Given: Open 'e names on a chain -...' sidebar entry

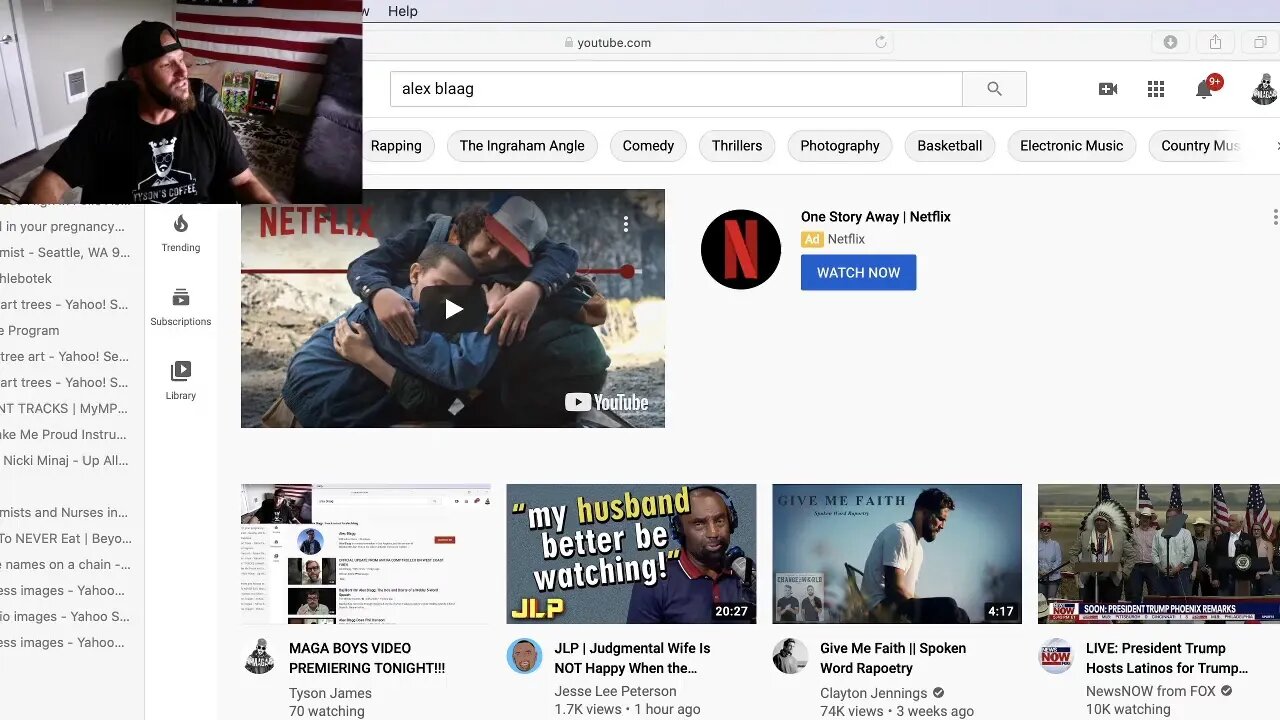Looking at the screenshot, I should (66, 564).
